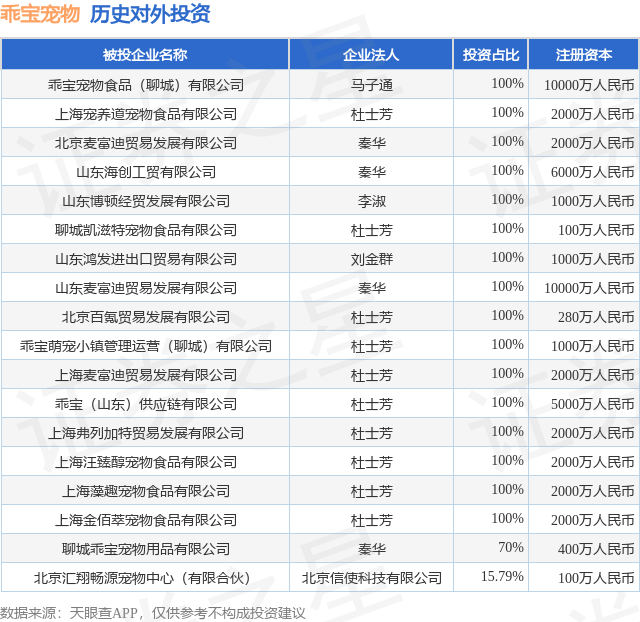
Task: Select 上海金佰萃宠物食品有限公司 company name
Action: [x=146, y=520]
